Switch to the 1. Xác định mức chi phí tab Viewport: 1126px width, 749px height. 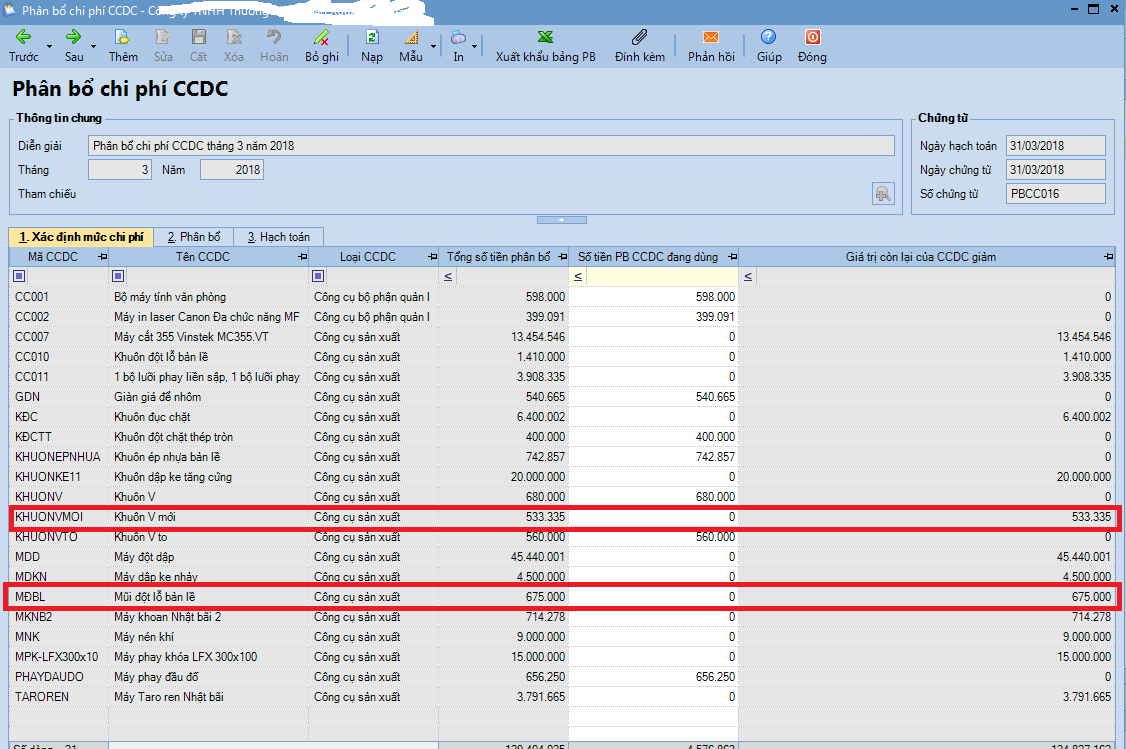coord(81,237)
